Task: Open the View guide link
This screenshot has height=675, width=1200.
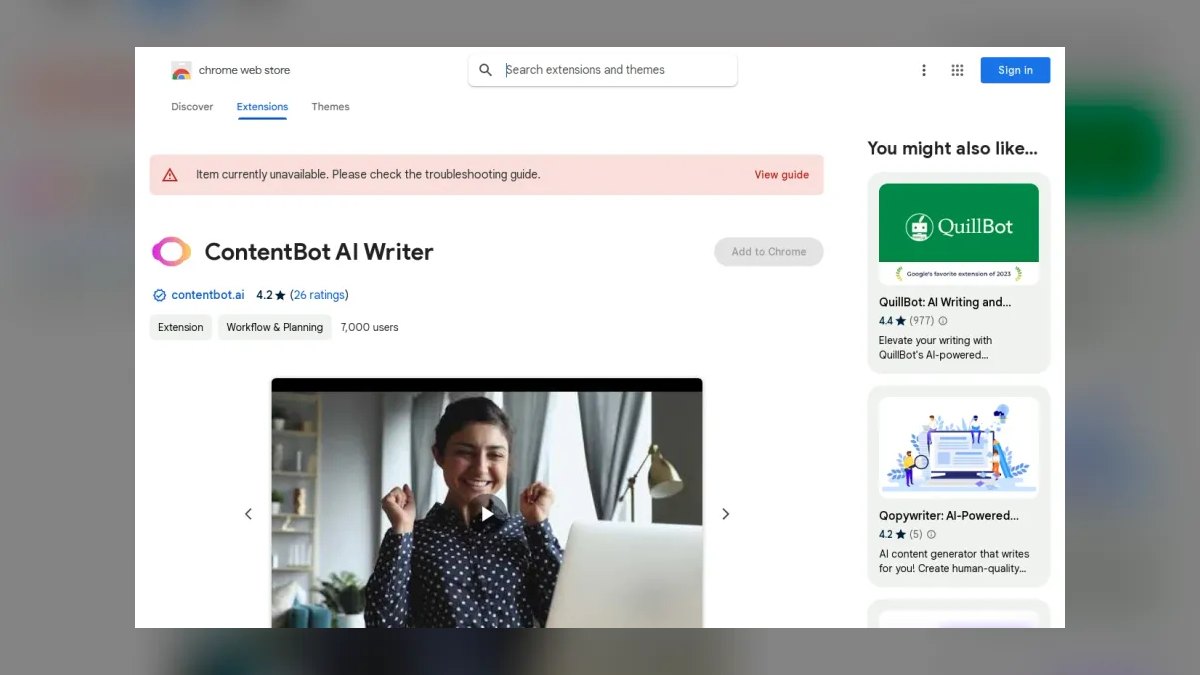Action: (x=782, y=174)
